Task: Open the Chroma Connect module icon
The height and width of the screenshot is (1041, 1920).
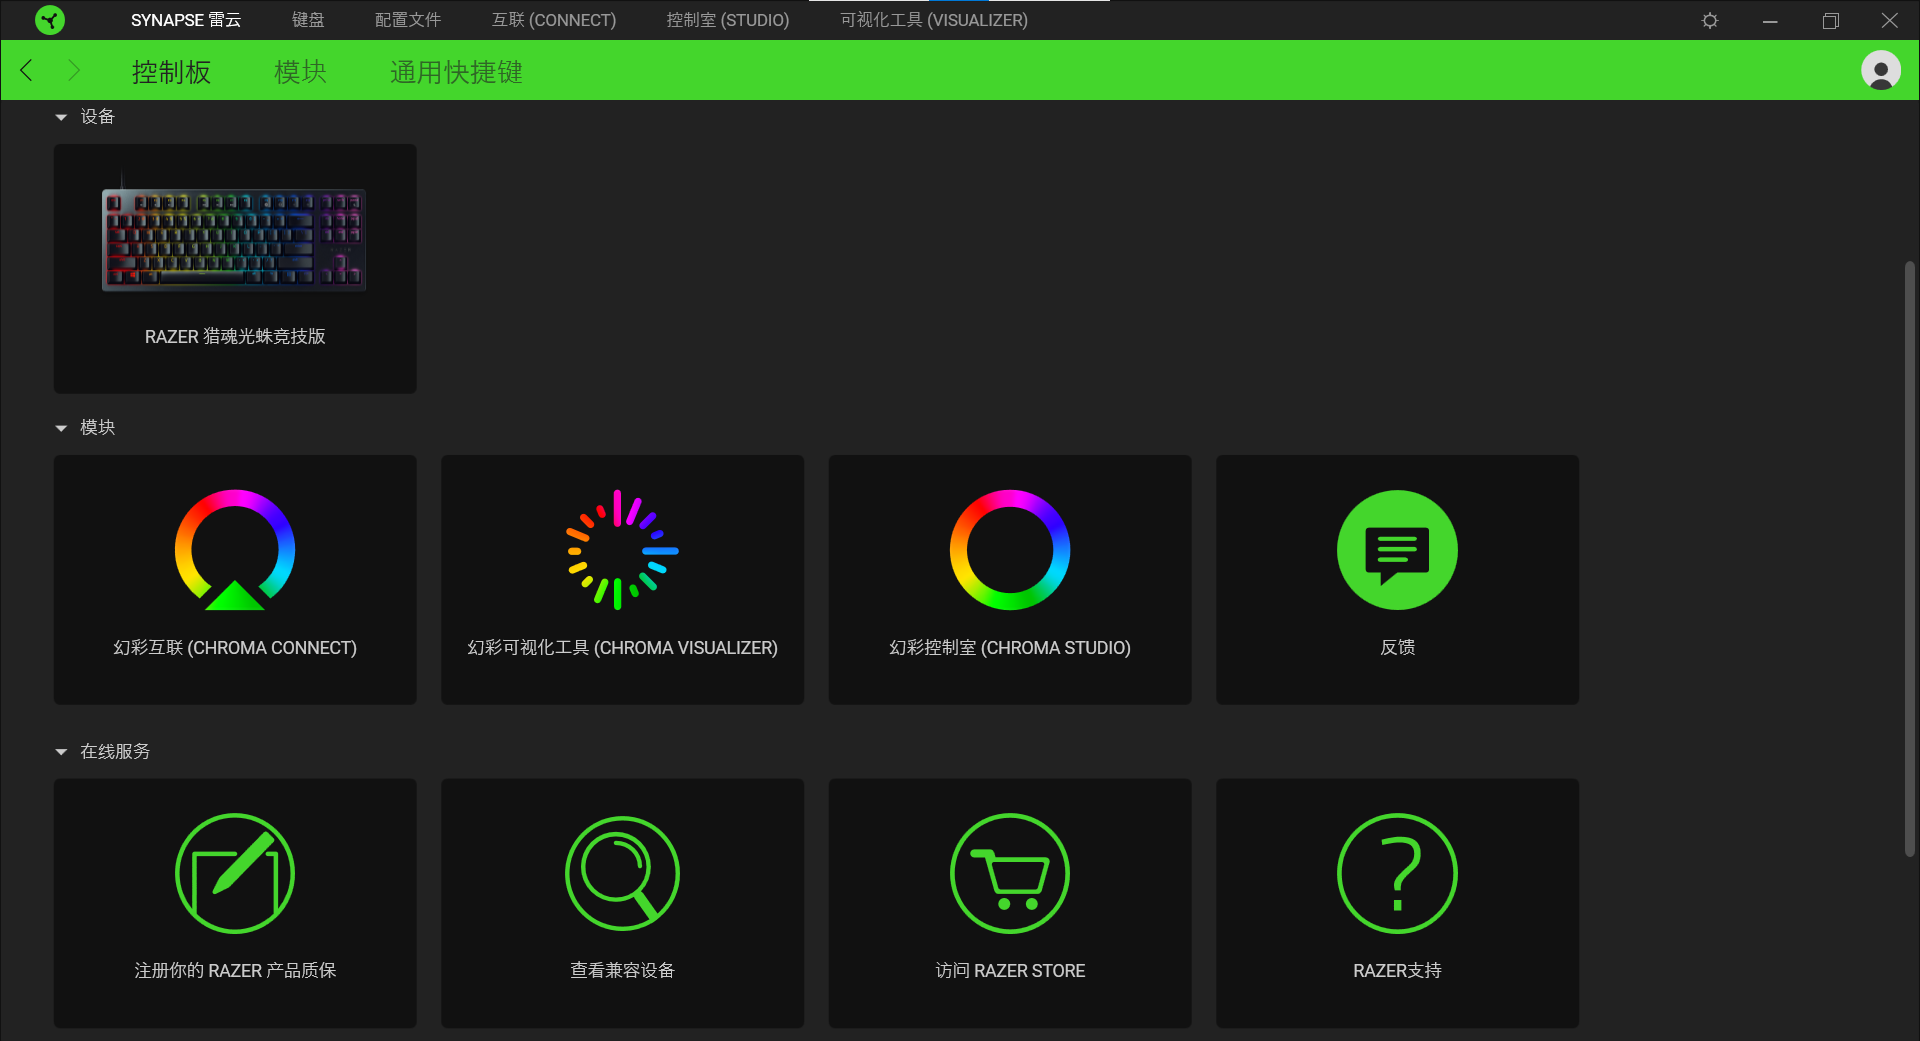Action: click(x=235, y=550)
